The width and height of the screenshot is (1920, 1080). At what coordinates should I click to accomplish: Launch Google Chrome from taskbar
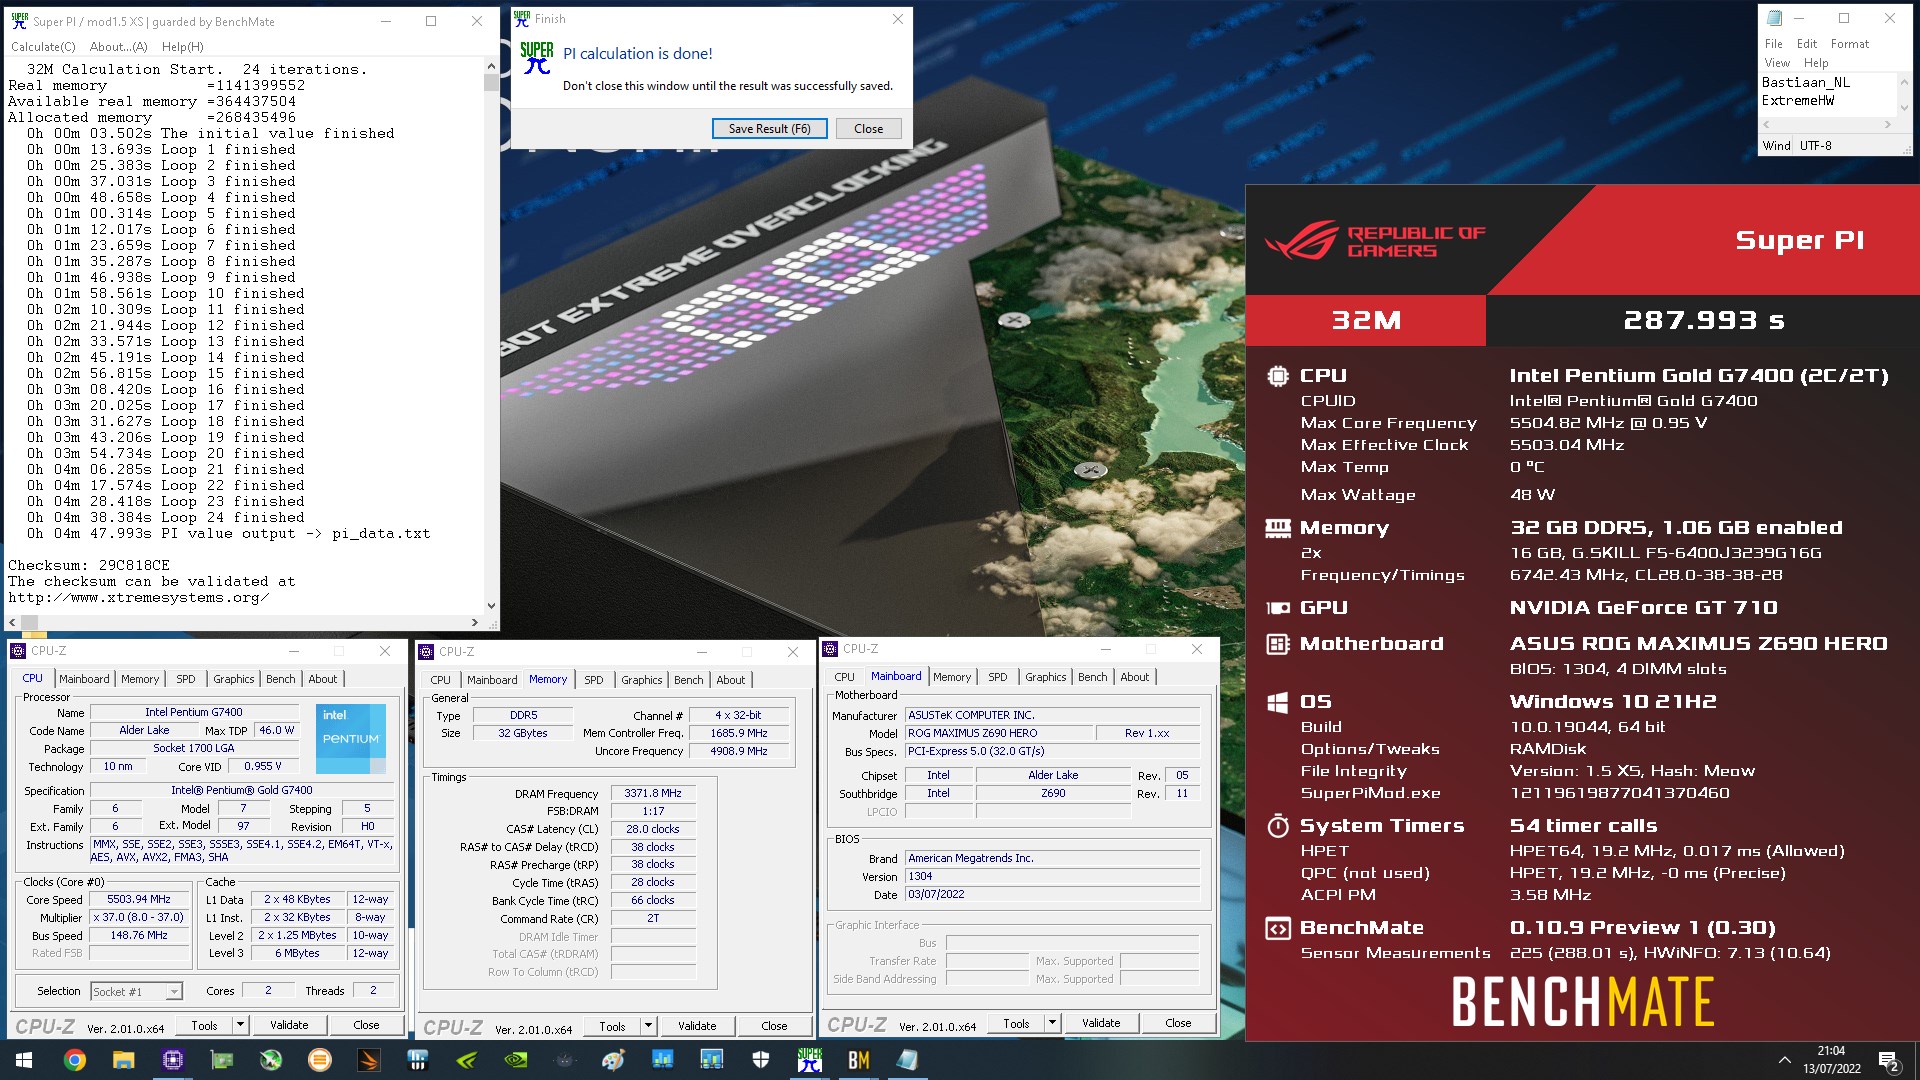point(74,1060)
